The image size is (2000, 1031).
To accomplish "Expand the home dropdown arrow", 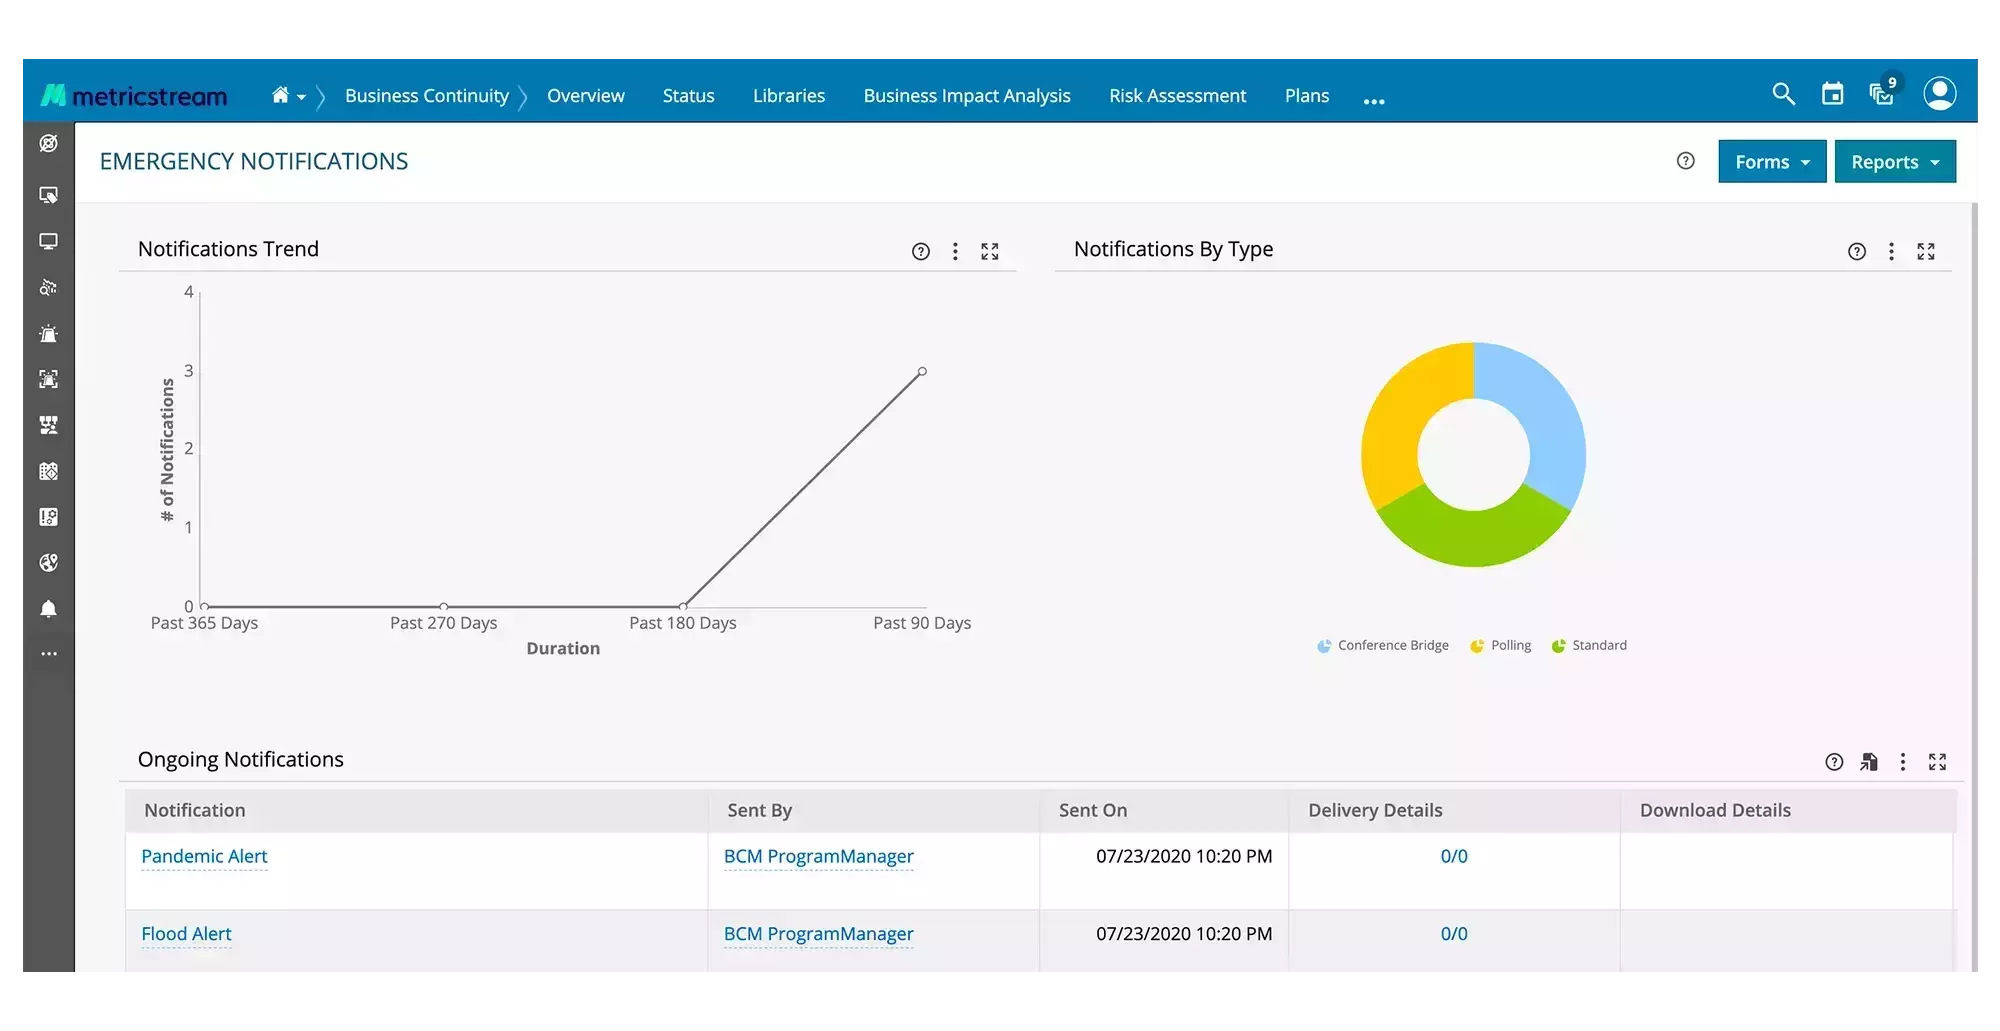I will click(x=301, y=97).
